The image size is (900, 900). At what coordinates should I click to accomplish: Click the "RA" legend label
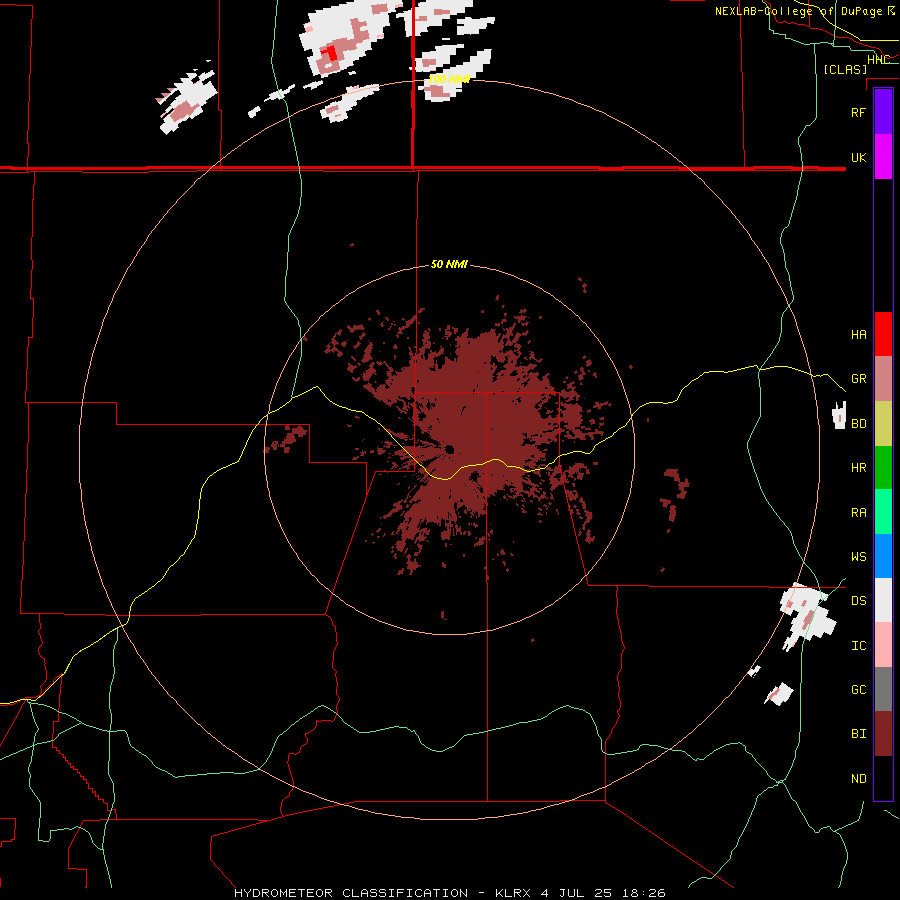click(x=858, y=513)
